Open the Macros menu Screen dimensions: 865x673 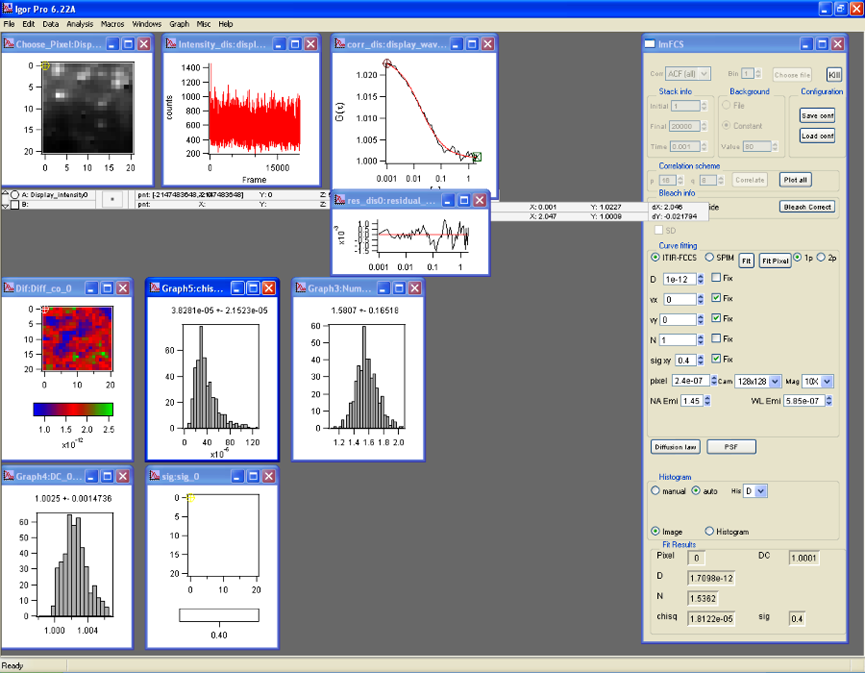click(112, 23)
